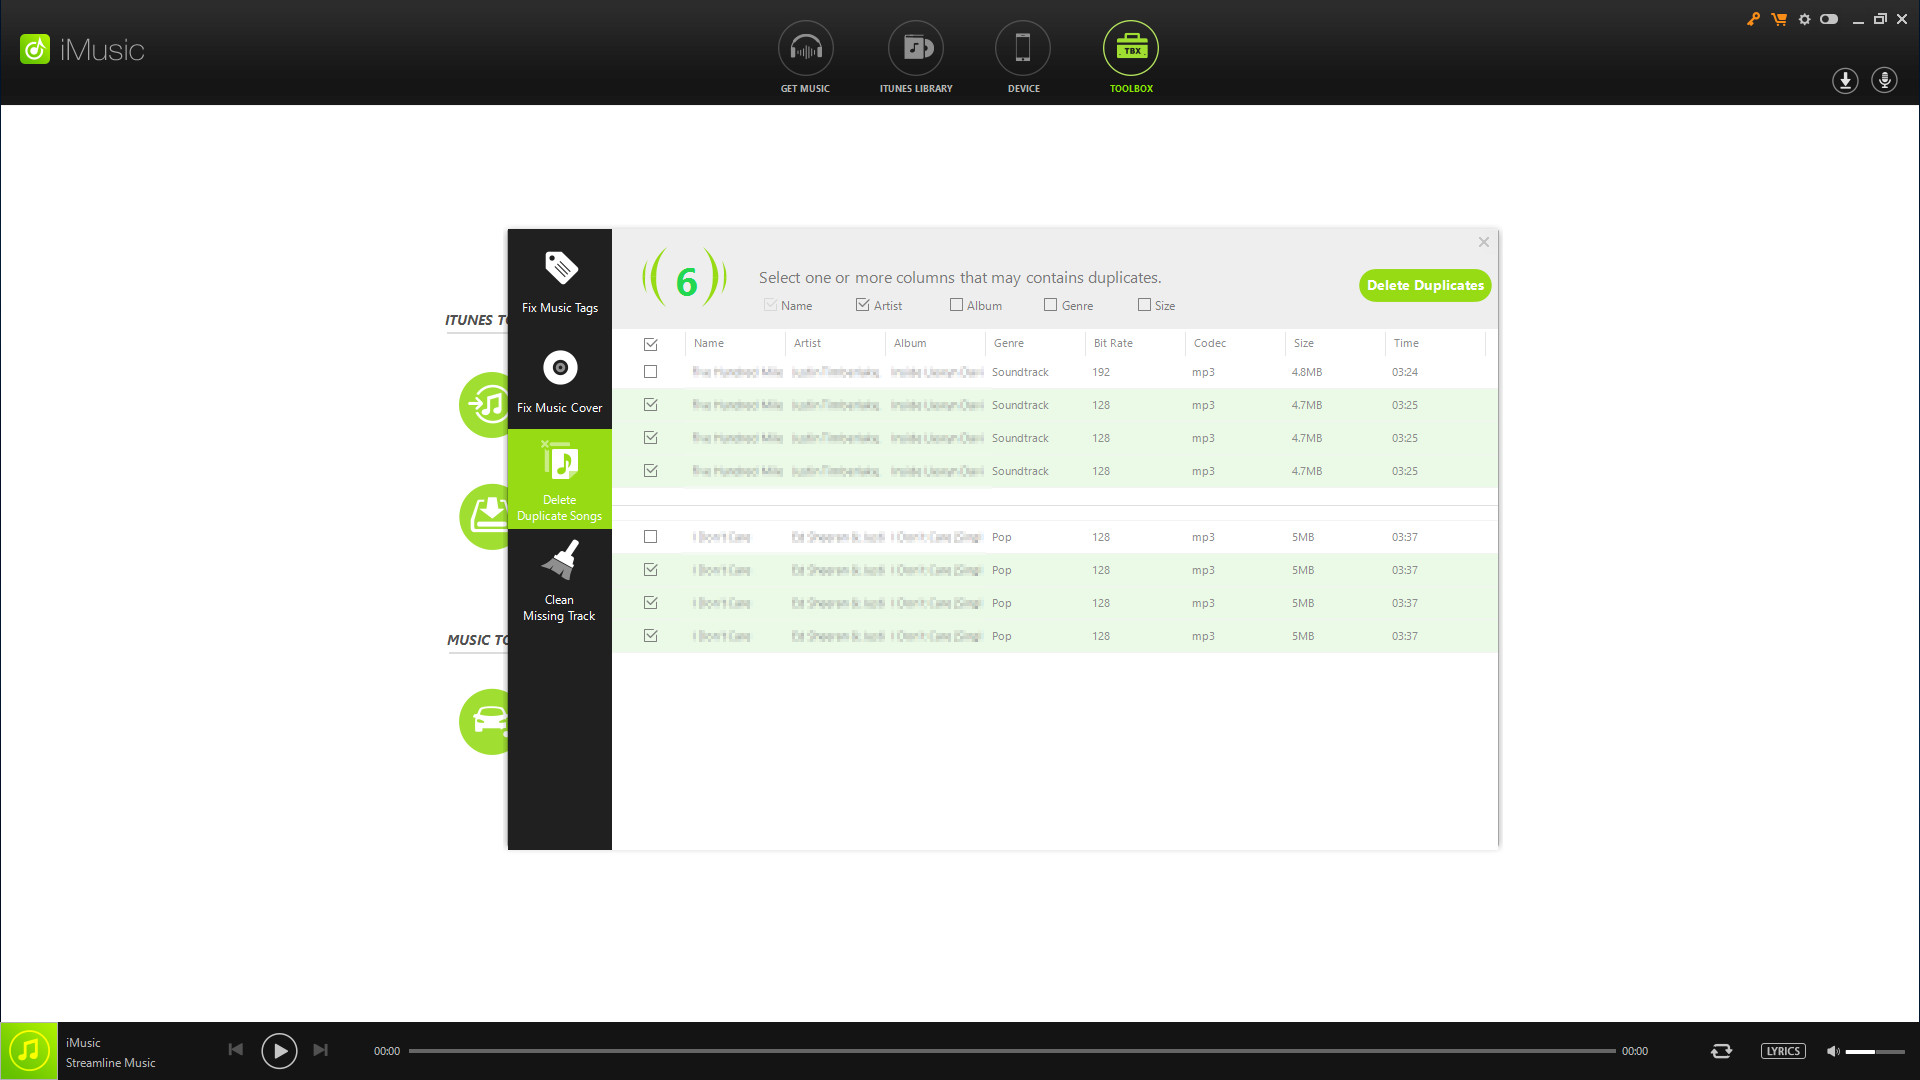The image size is (1920, 1080).
Task: Toggle the select-all checkbox in table header
Action: pyautogui.click(x=651, y=343)
